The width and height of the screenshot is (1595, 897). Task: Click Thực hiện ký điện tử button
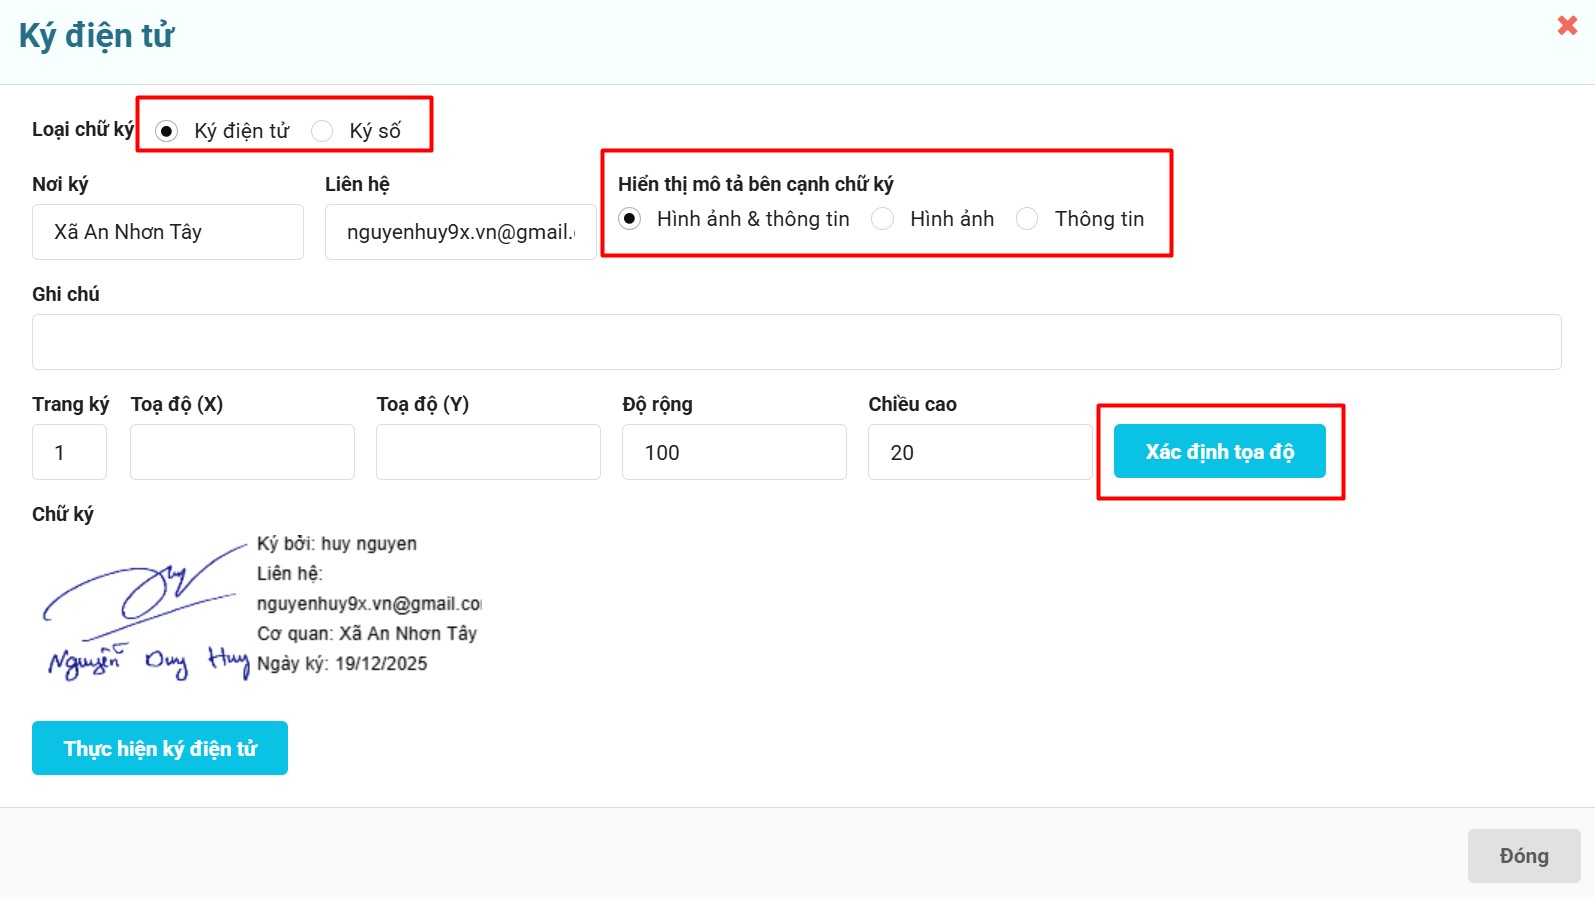tap(160, 748)
